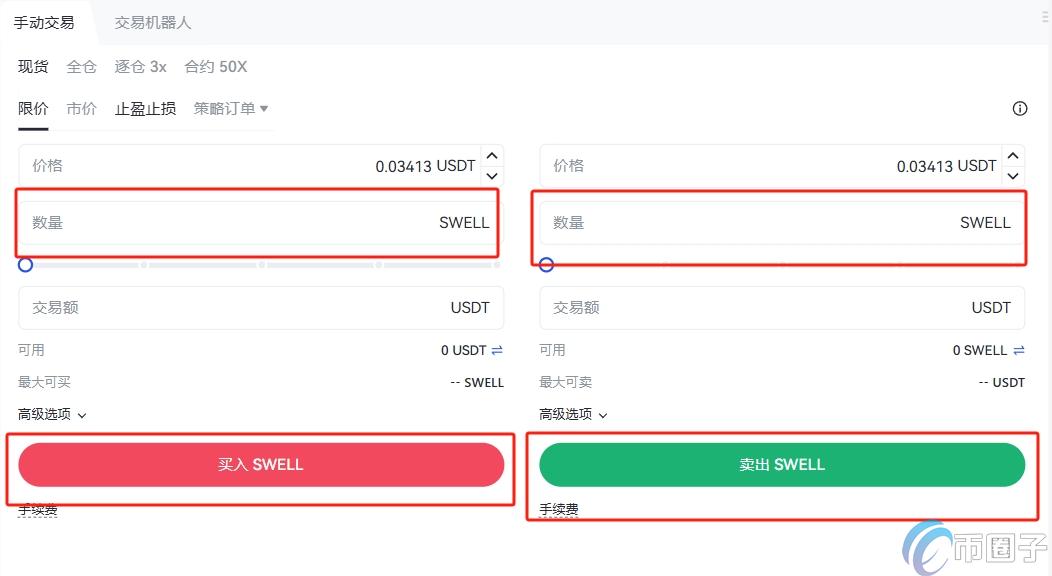Image resolution: width=1052 pixels, height=576 pixels.
Task: Click the swap icon next to 0 SWELL 可用
Action: click(1019, 350)
